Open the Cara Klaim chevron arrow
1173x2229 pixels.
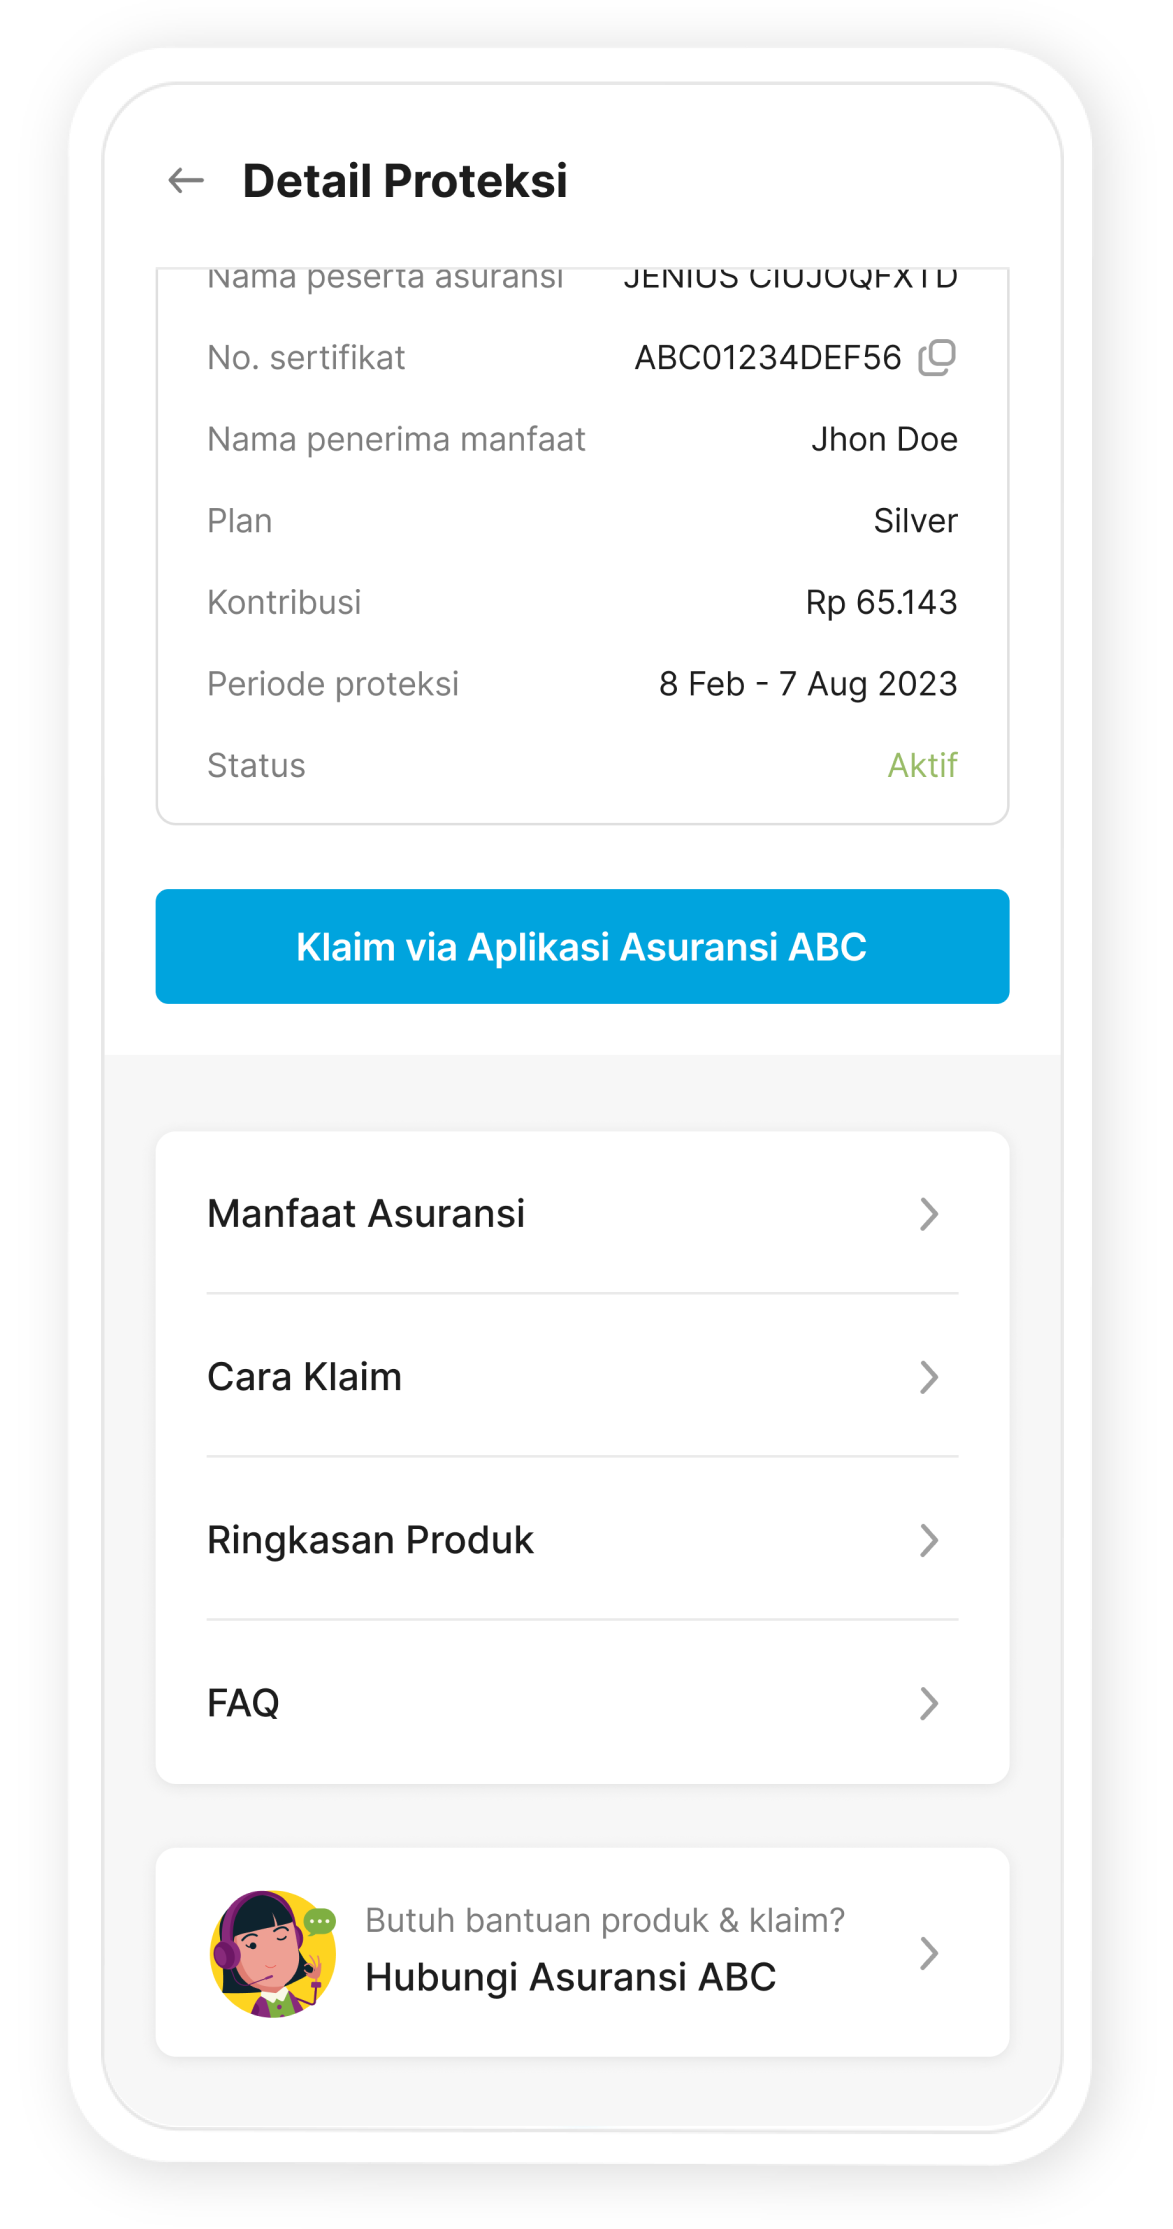pos(929,1377)
